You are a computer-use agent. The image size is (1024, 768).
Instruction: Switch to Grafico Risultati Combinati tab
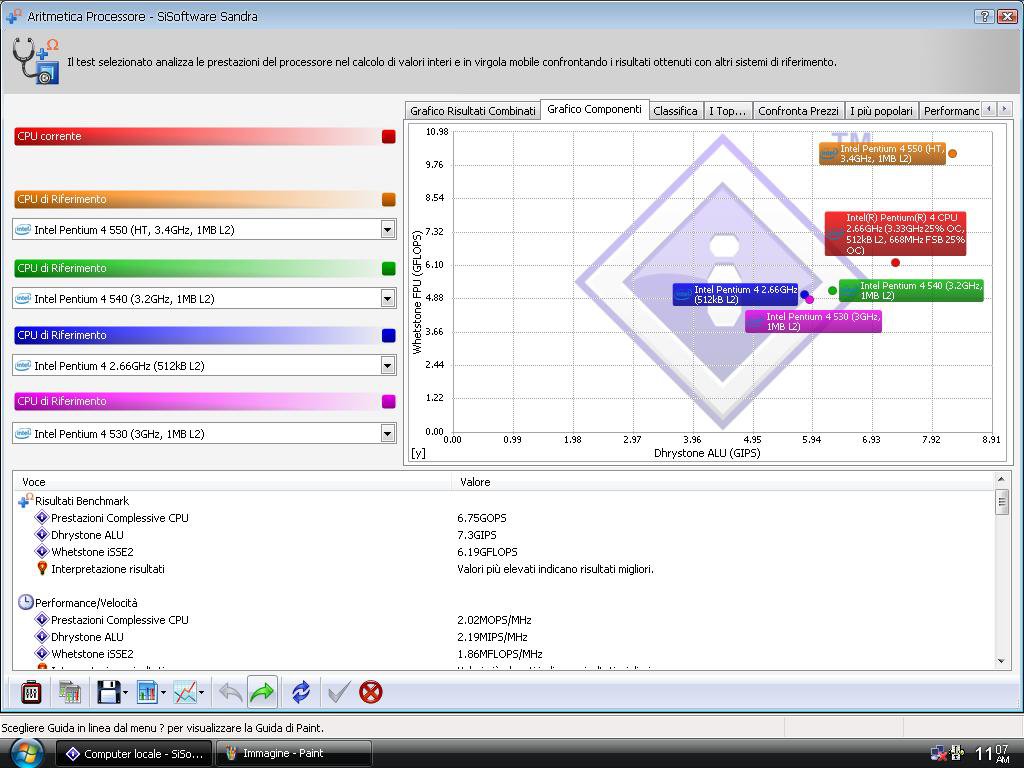pyautogui.click(x=472, y=111)
